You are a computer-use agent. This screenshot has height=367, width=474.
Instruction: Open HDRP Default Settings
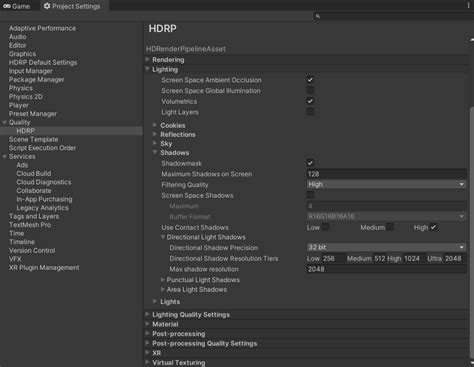click(x=43, y=62)
